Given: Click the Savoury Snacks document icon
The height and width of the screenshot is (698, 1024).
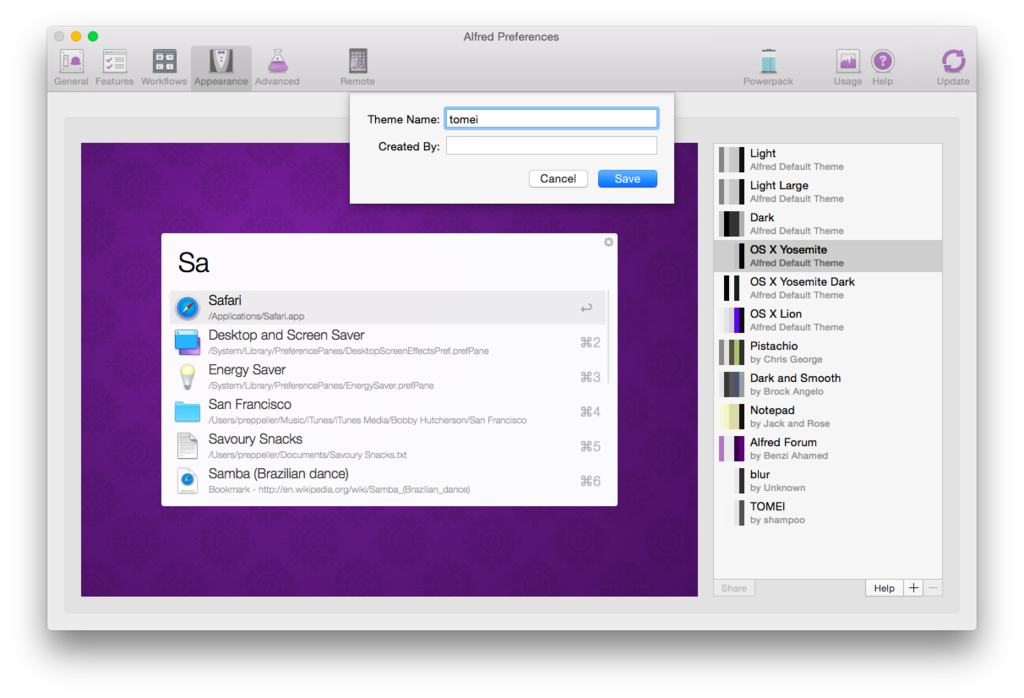Looking at the screenshot, I should click(x=187, y=446).
